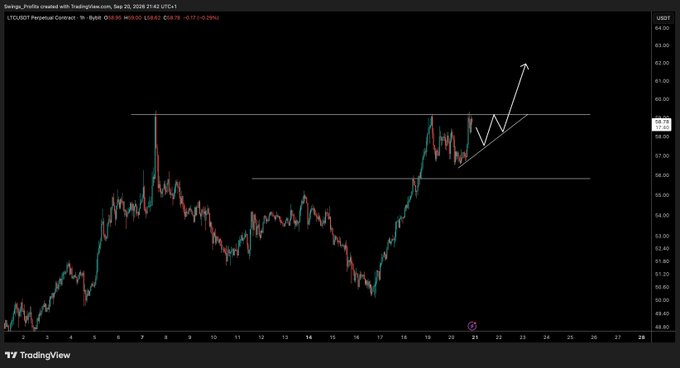This screenshot has width=680, height=368.
Task: Click the 63.00 price axis label
Action: 662,46
